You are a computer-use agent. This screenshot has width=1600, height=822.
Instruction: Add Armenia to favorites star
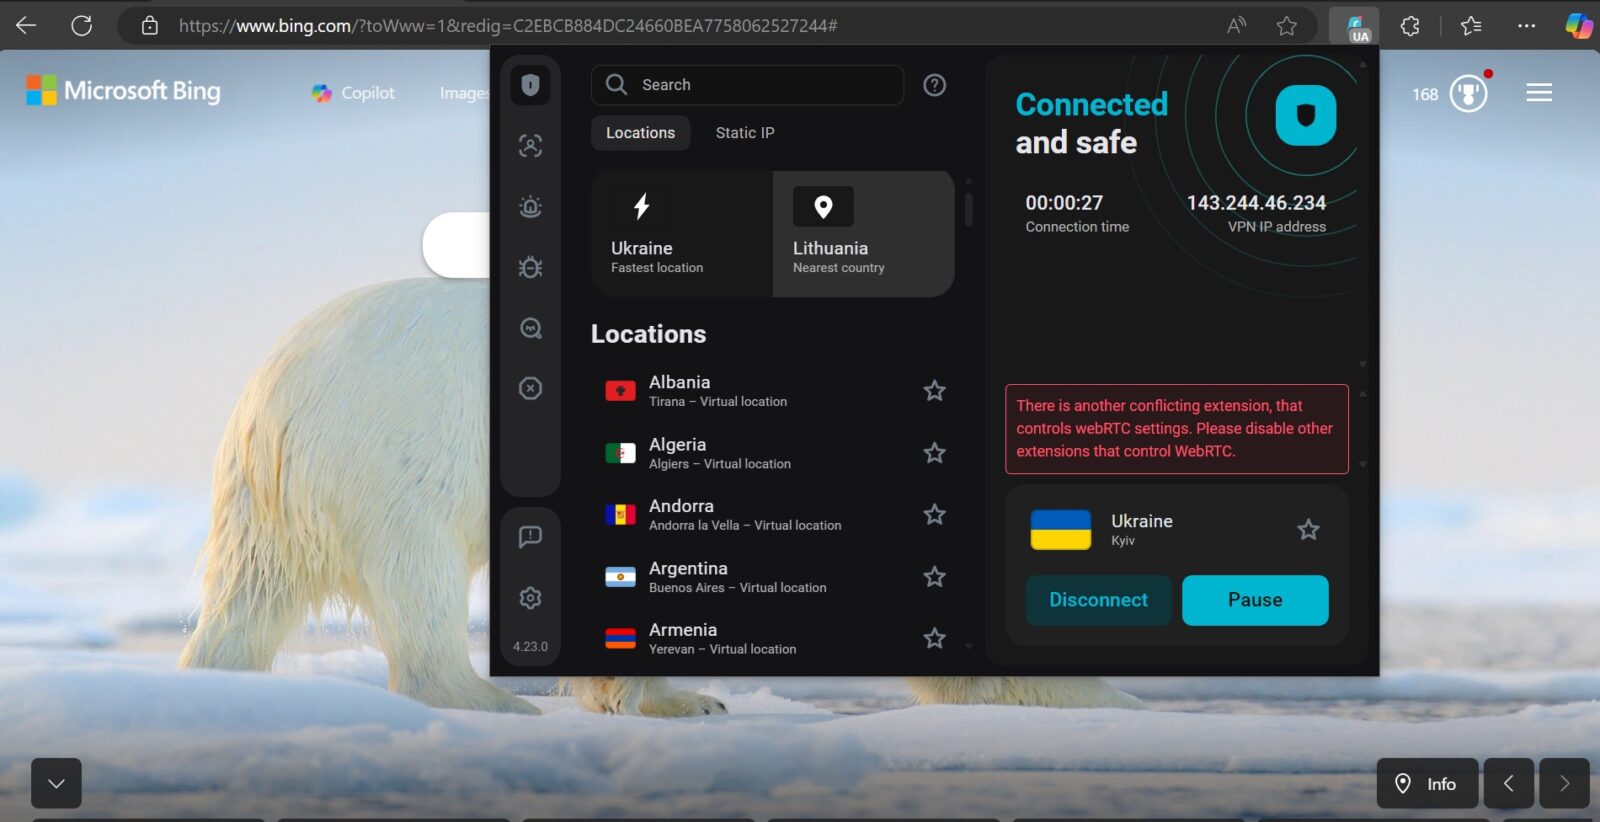(x=934, y=638)
